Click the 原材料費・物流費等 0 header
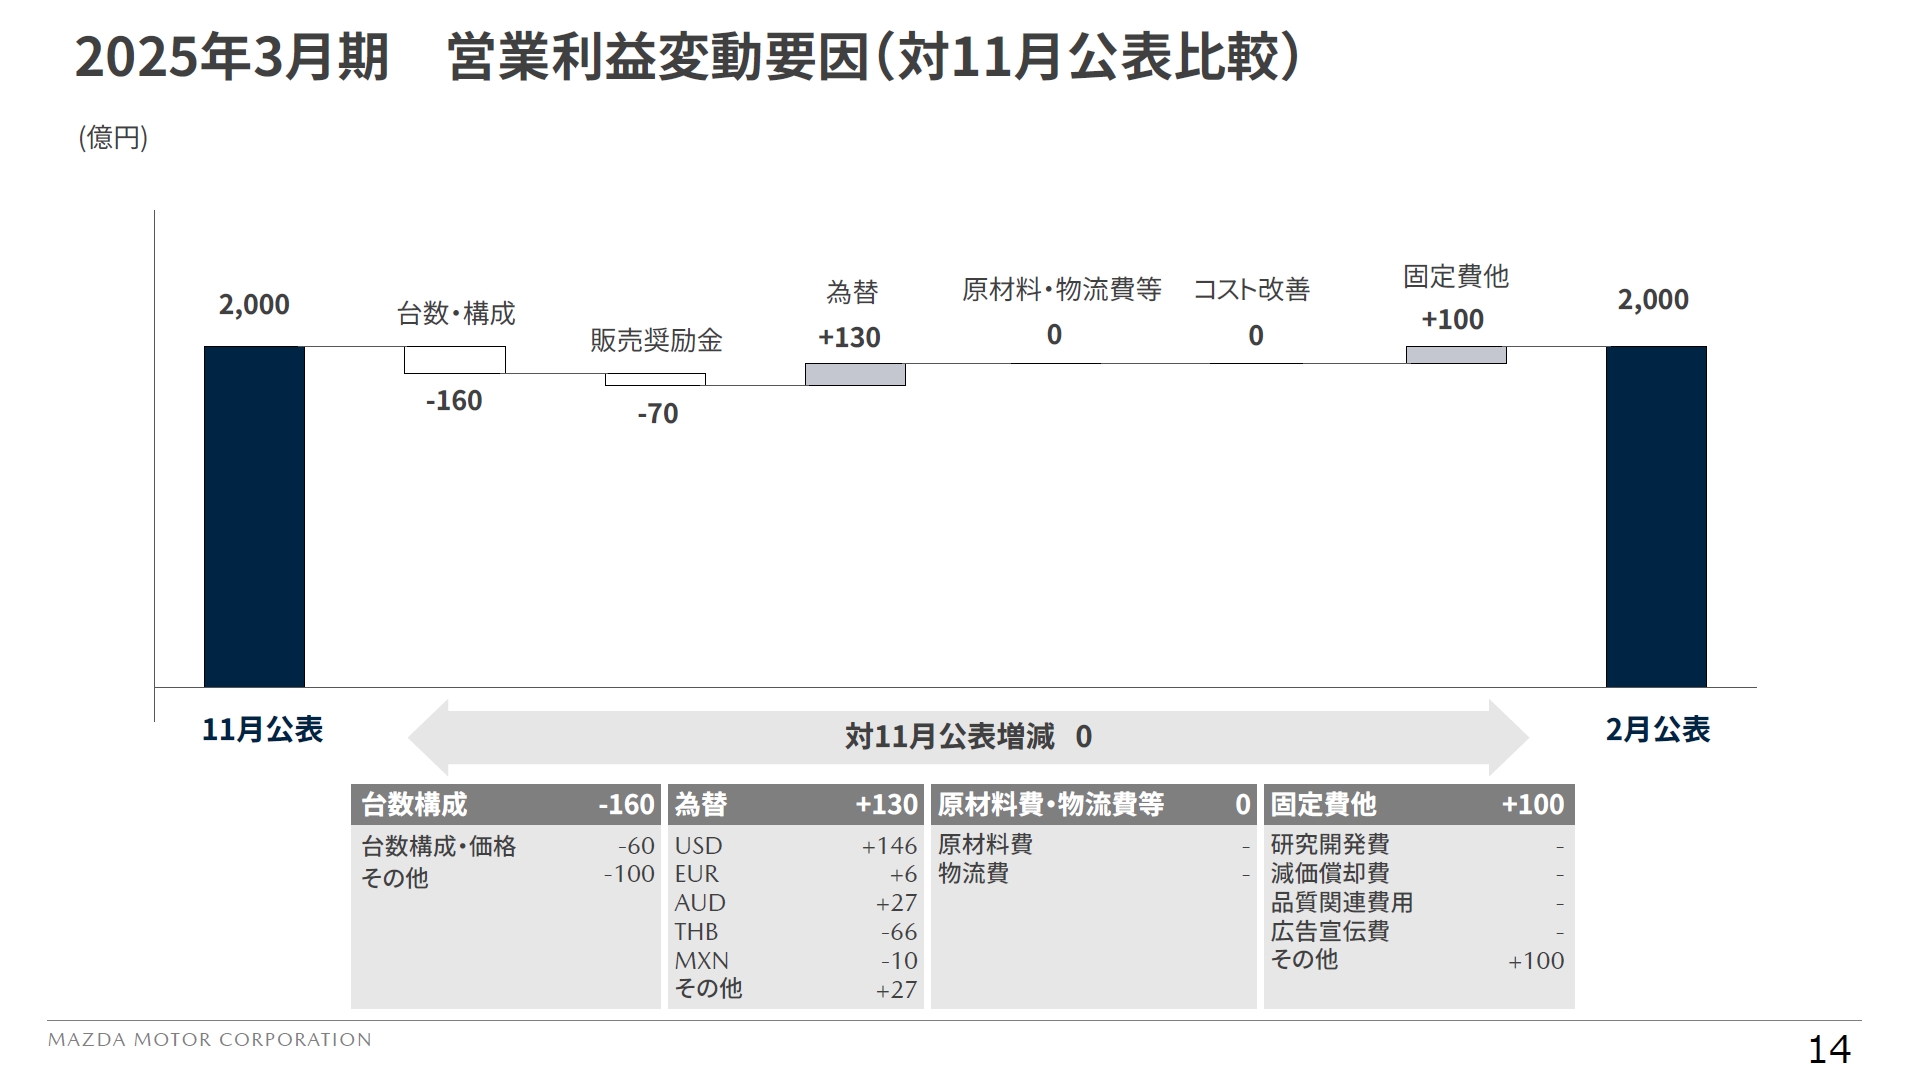This screenshot has width=1911, height=1076. click(x=1090, y=803)
